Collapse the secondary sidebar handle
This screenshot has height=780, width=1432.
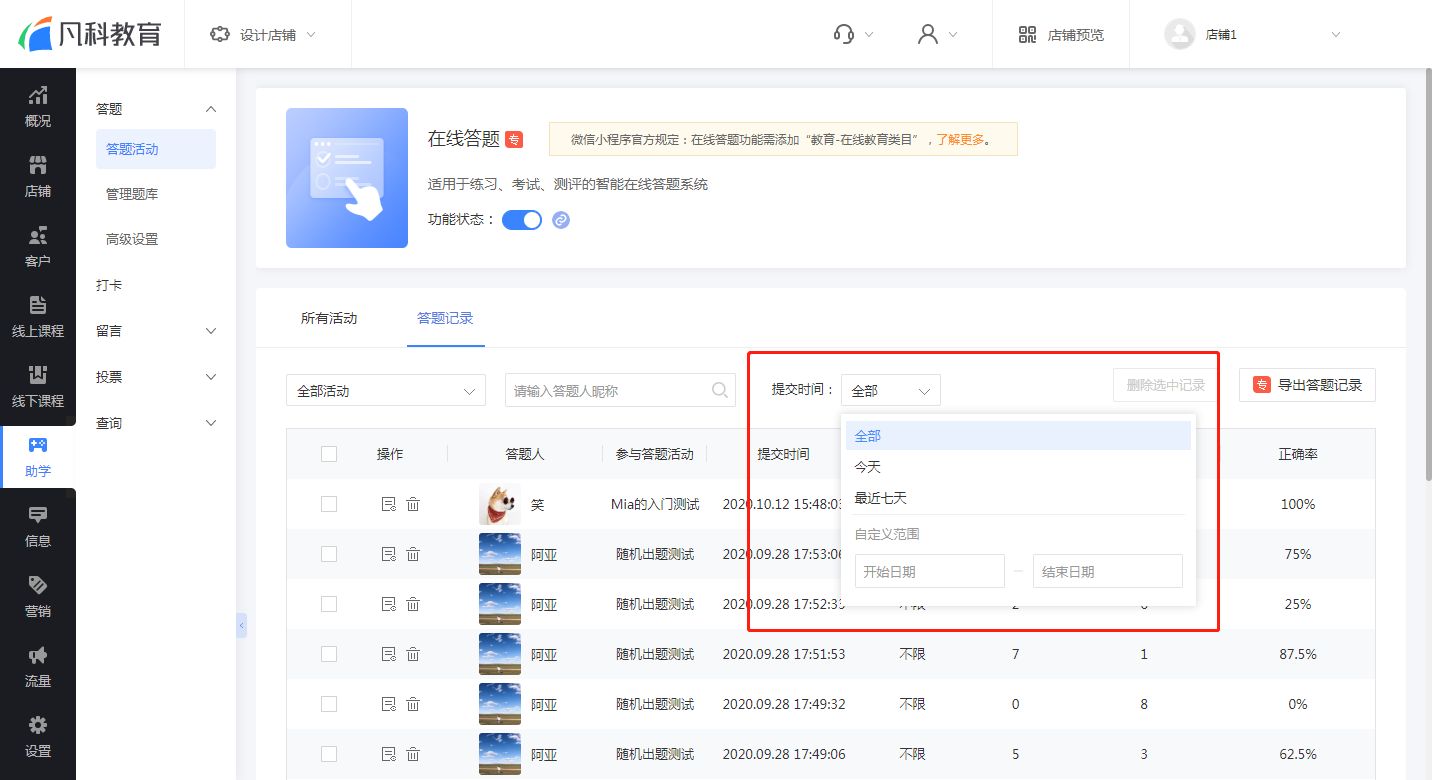241,625
